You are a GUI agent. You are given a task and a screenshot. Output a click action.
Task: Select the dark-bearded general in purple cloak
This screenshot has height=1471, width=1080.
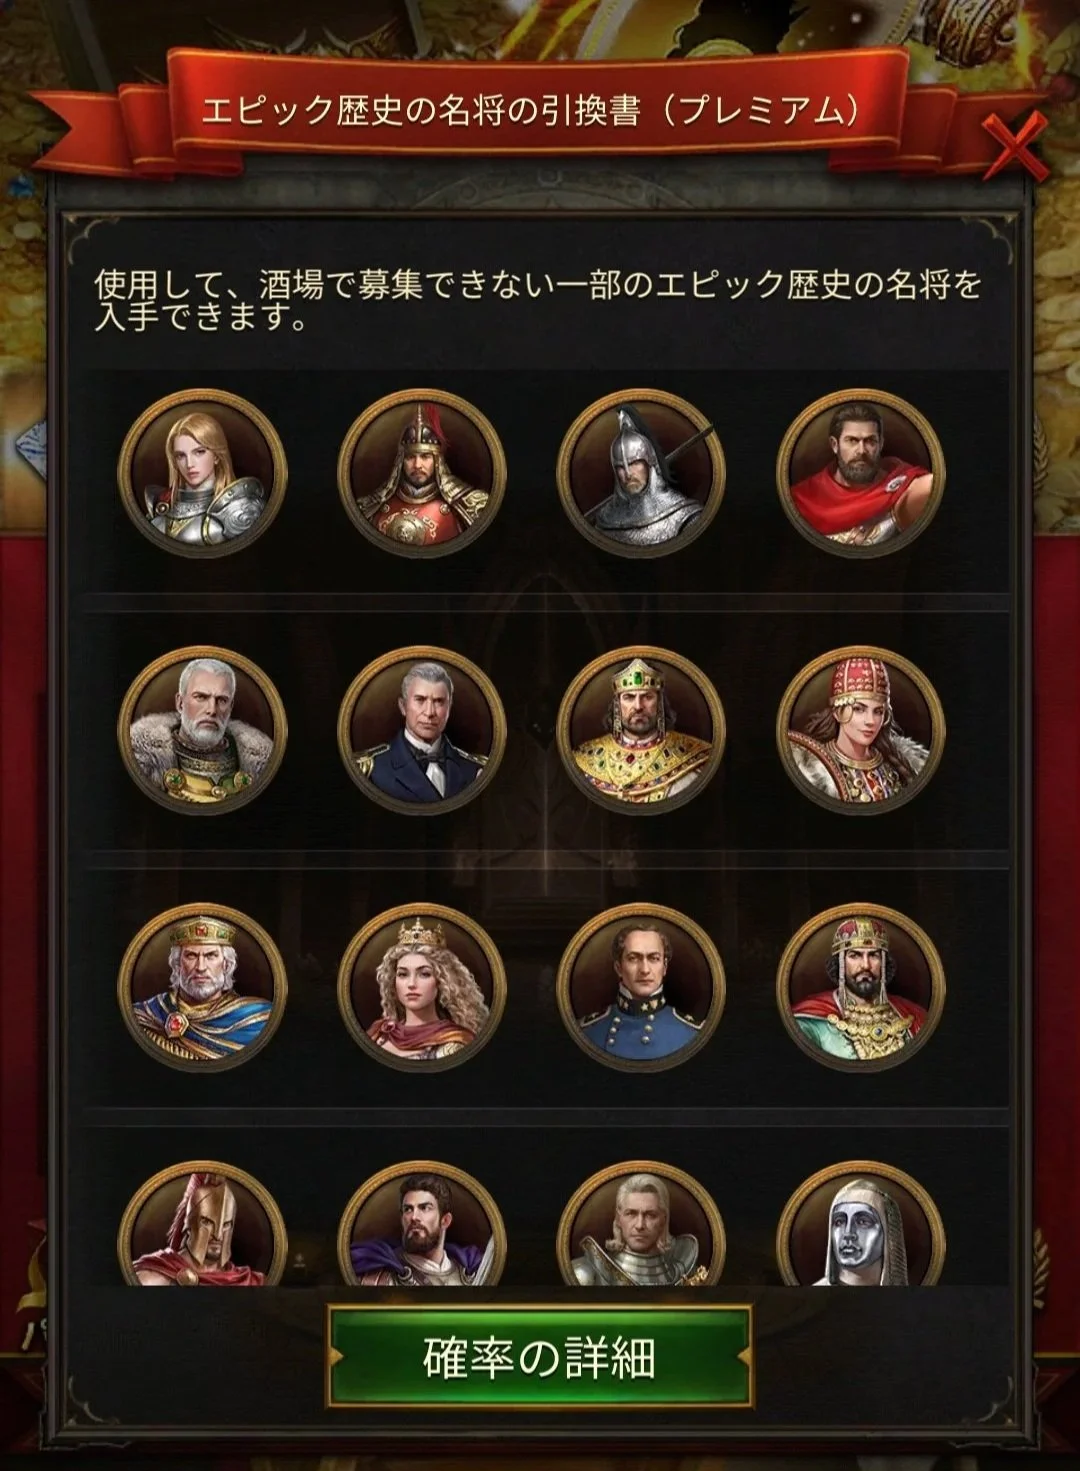(422, 1224)
